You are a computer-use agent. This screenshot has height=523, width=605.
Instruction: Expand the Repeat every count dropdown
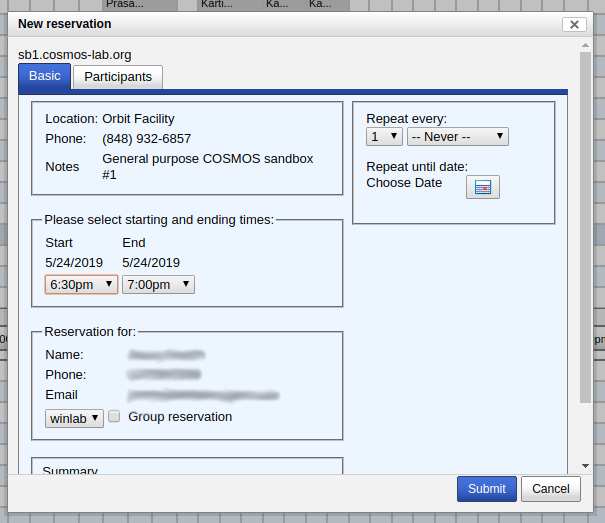[384, 136]
